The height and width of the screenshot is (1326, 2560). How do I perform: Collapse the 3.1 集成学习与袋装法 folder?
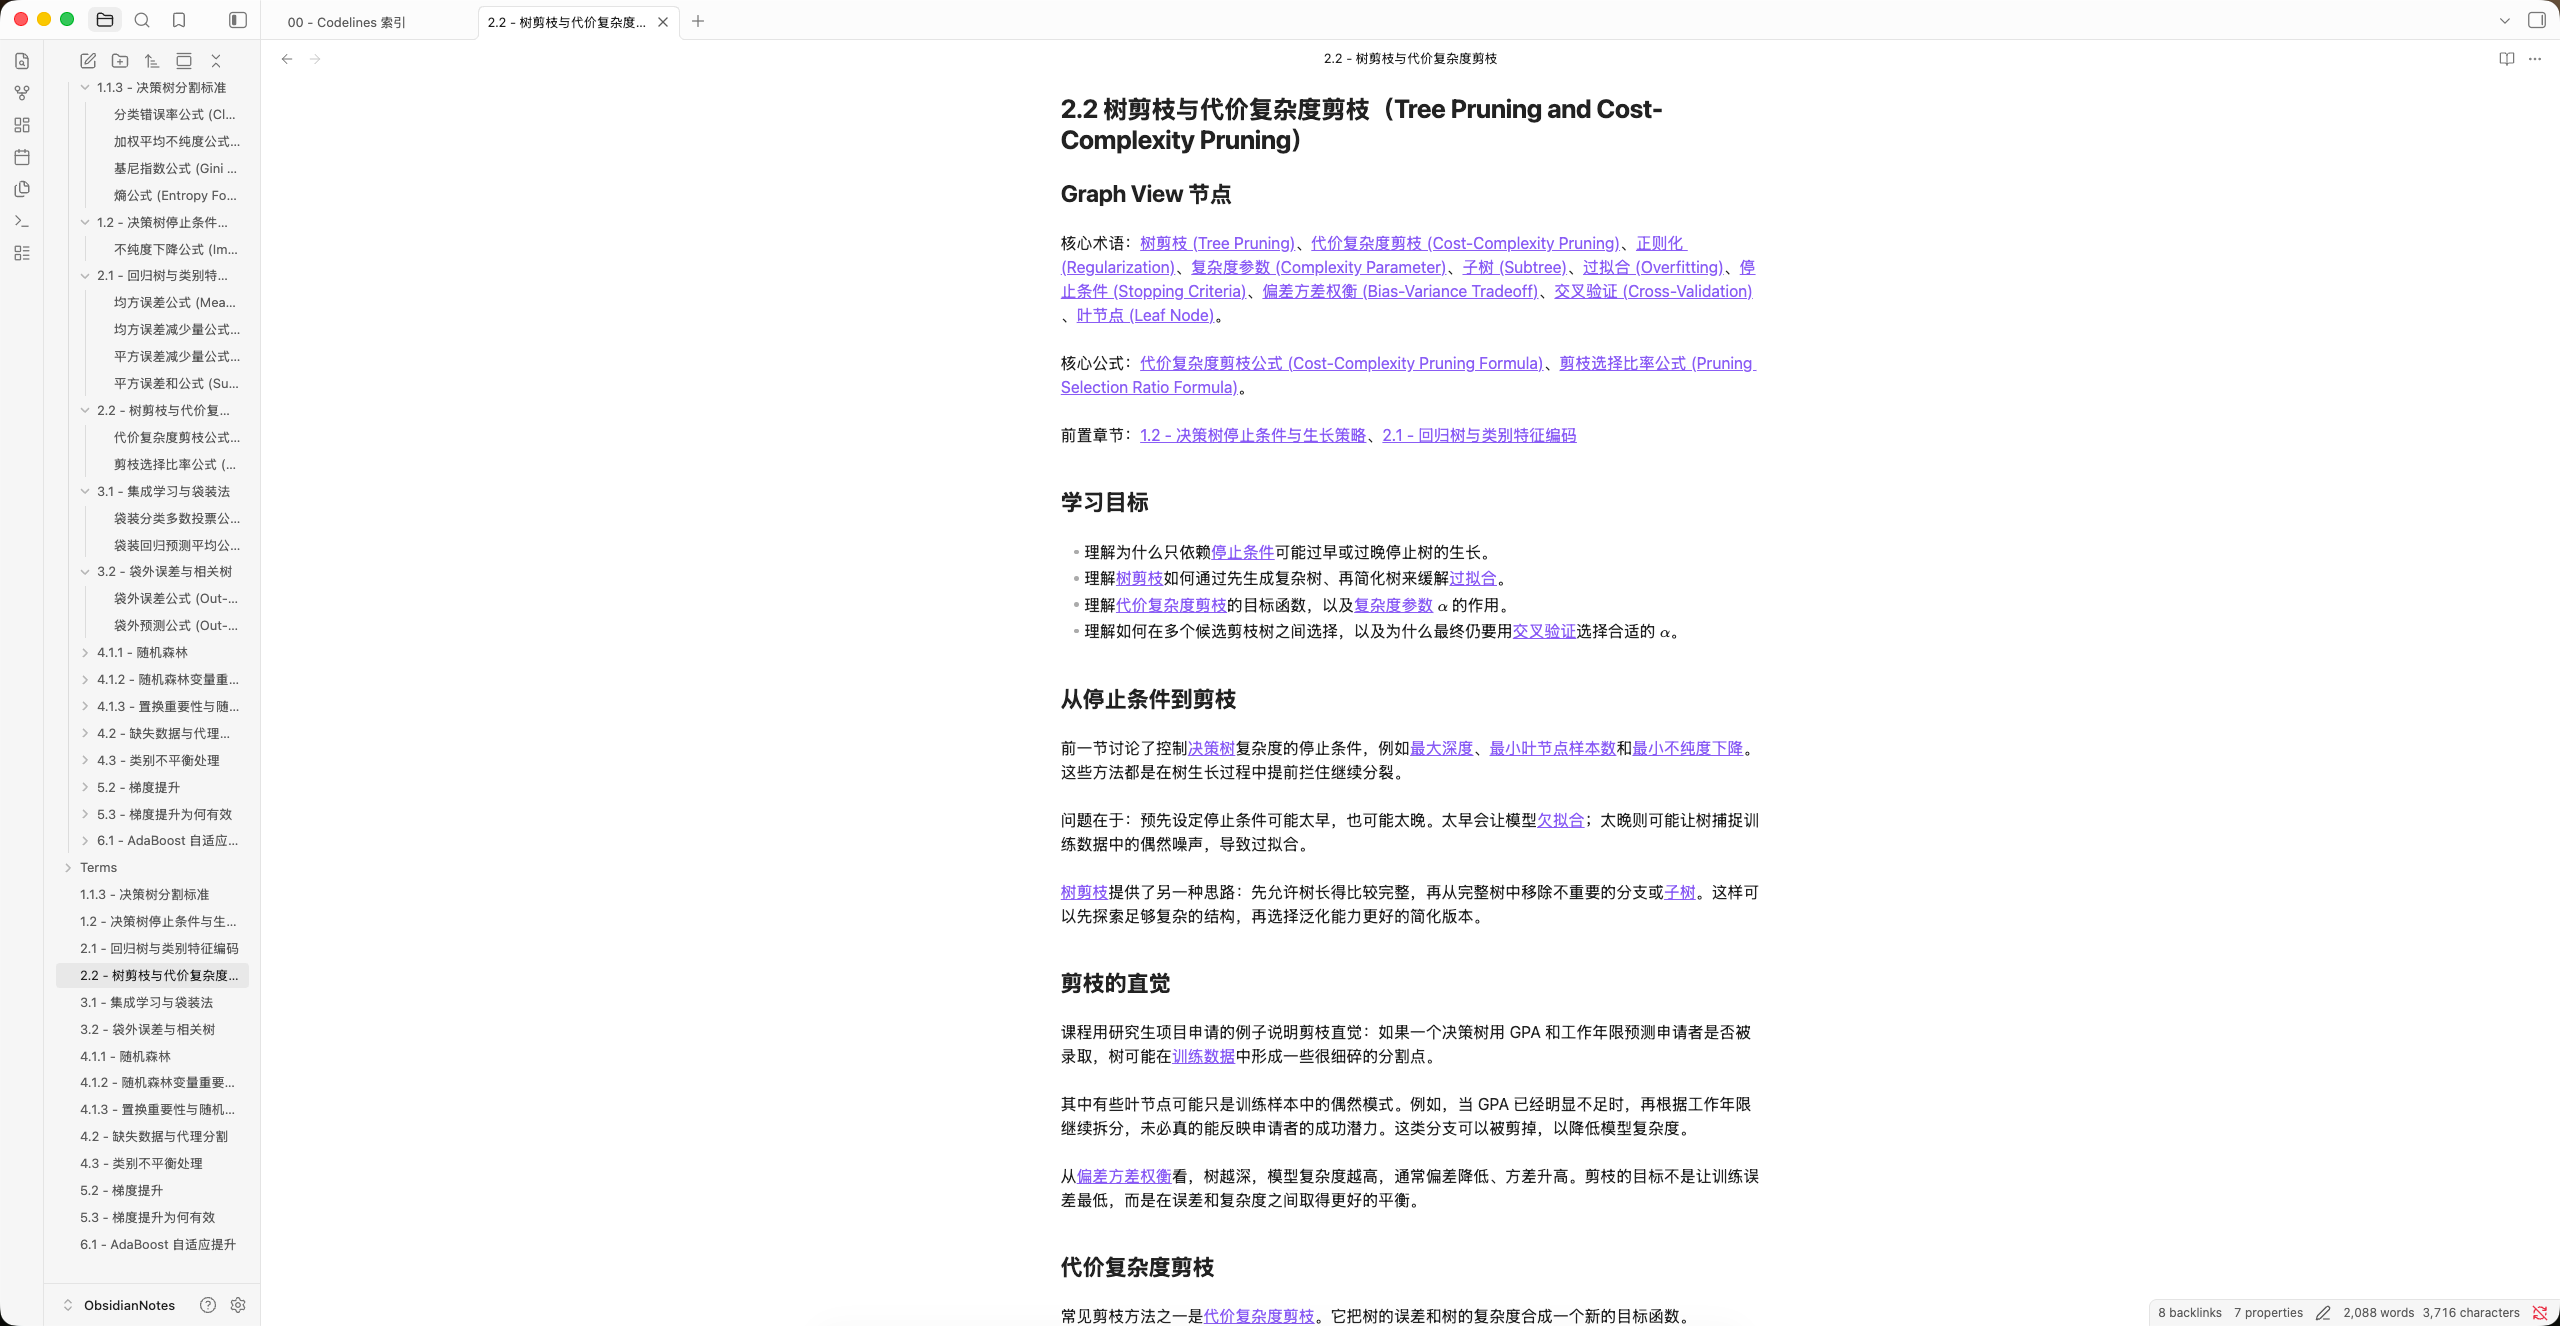(85, 491)
